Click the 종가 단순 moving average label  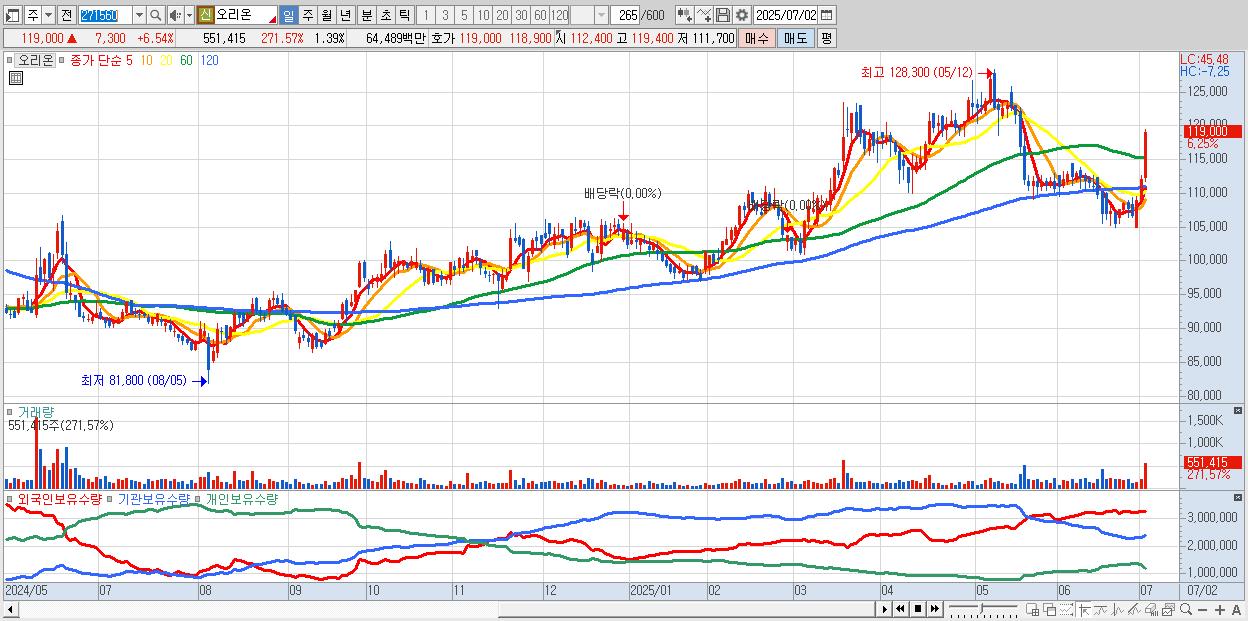(97, 60)
